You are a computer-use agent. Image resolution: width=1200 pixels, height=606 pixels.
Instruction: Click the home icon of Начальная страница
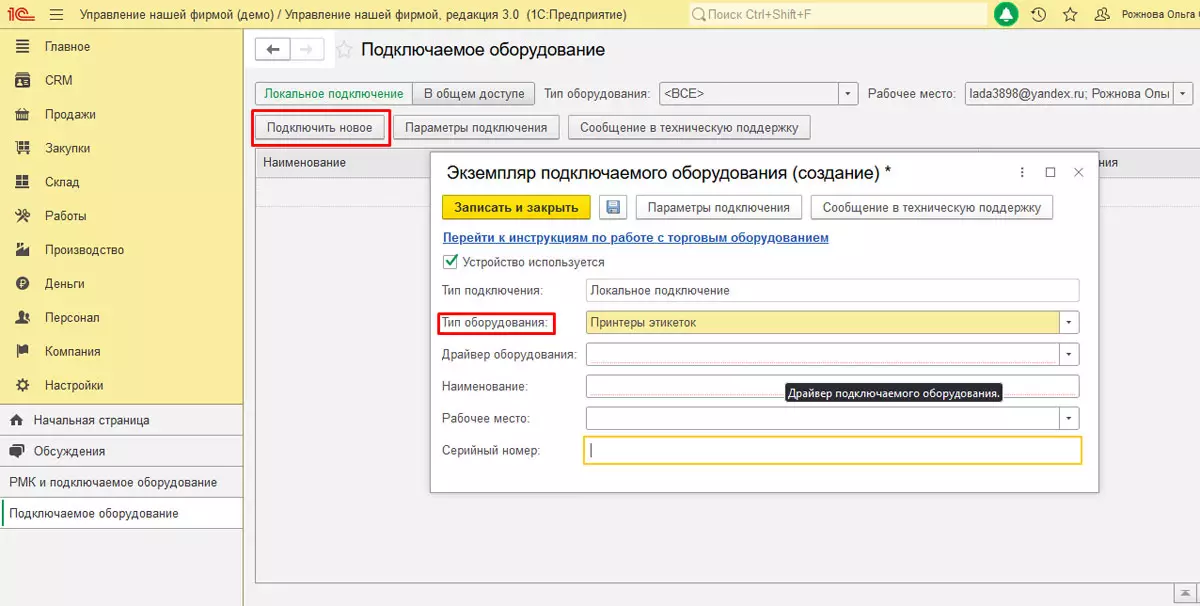[x=17, y=420]
